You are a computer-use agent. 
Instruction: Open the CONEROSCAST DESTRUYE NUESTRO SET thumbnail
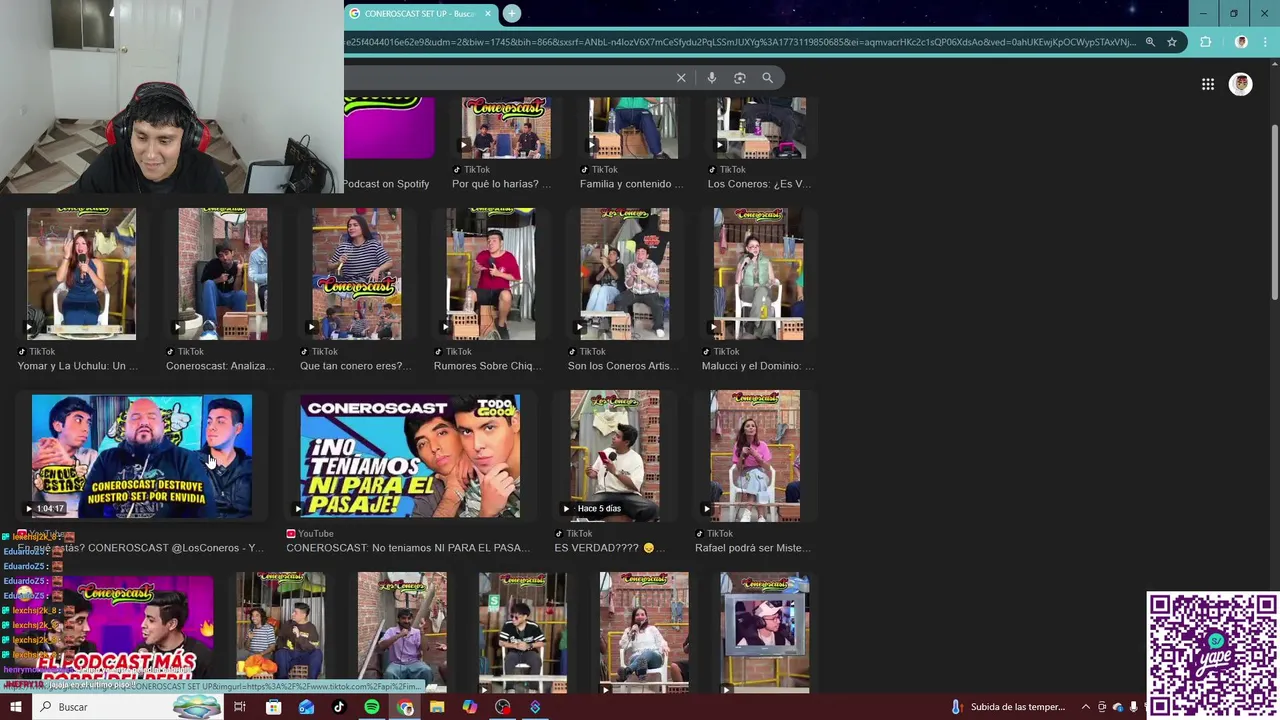pos(142,456)
